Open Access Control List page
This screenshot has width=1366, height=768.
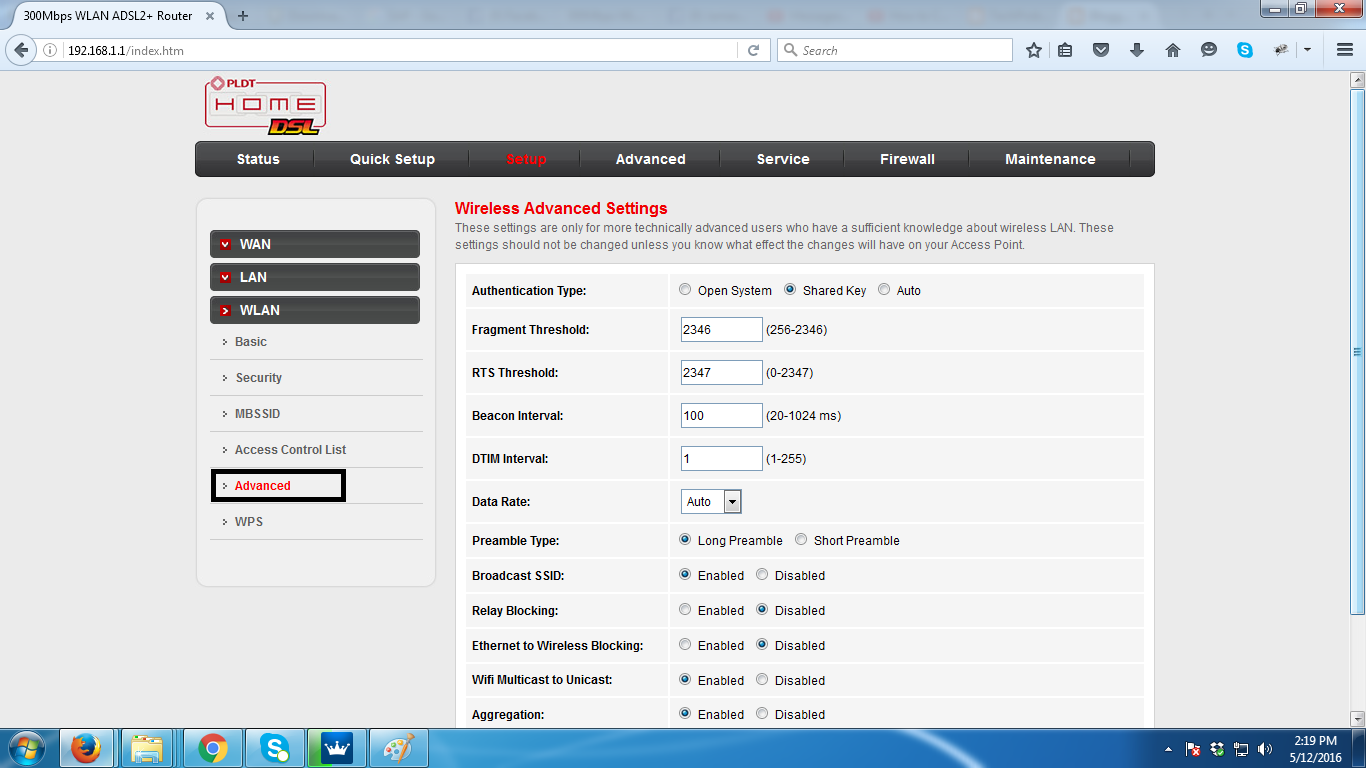click(290, 450)
